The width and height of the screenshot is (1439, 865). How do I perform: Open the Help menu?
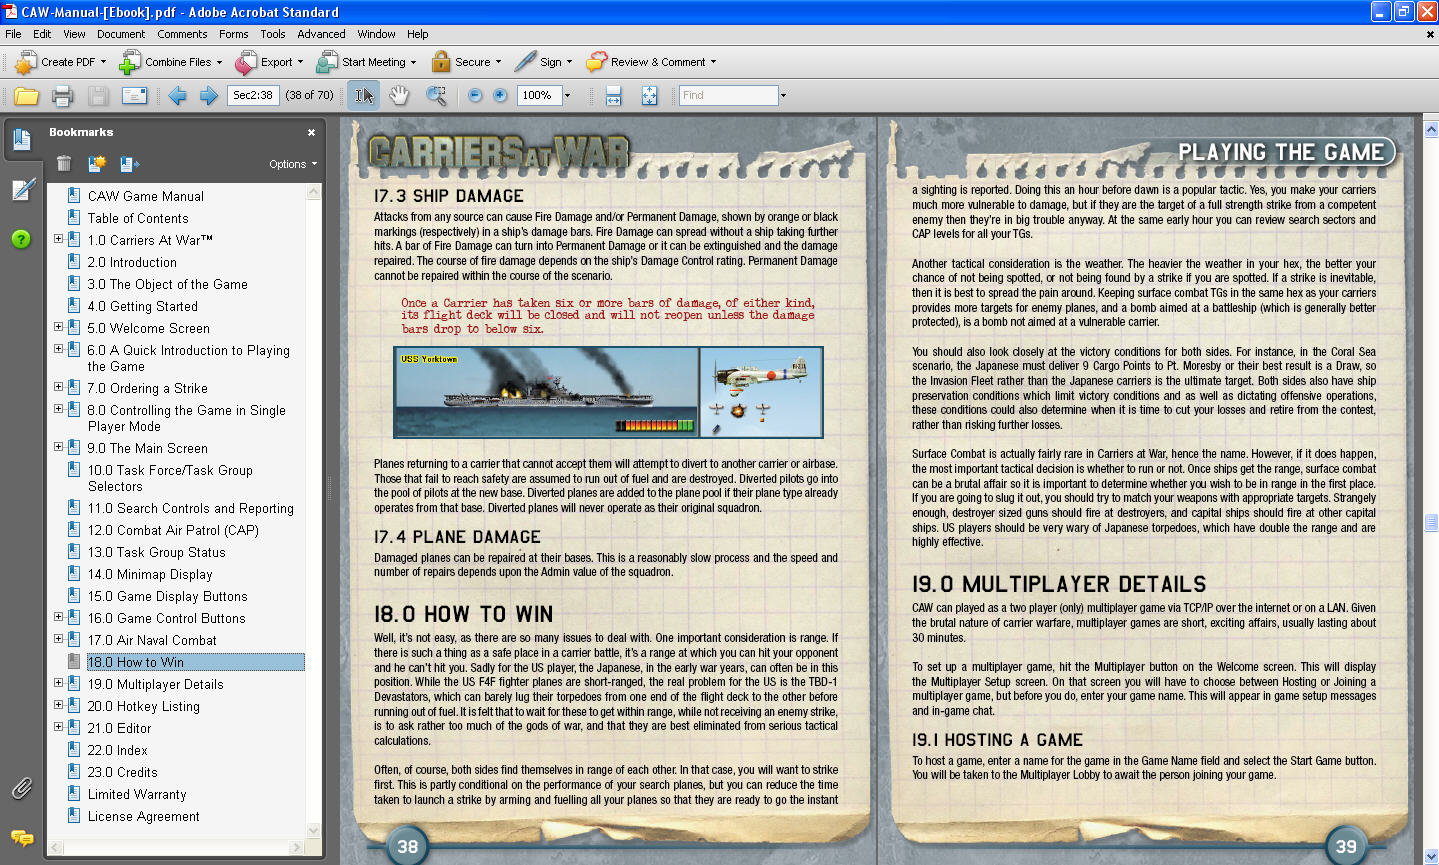pos(417,34)
